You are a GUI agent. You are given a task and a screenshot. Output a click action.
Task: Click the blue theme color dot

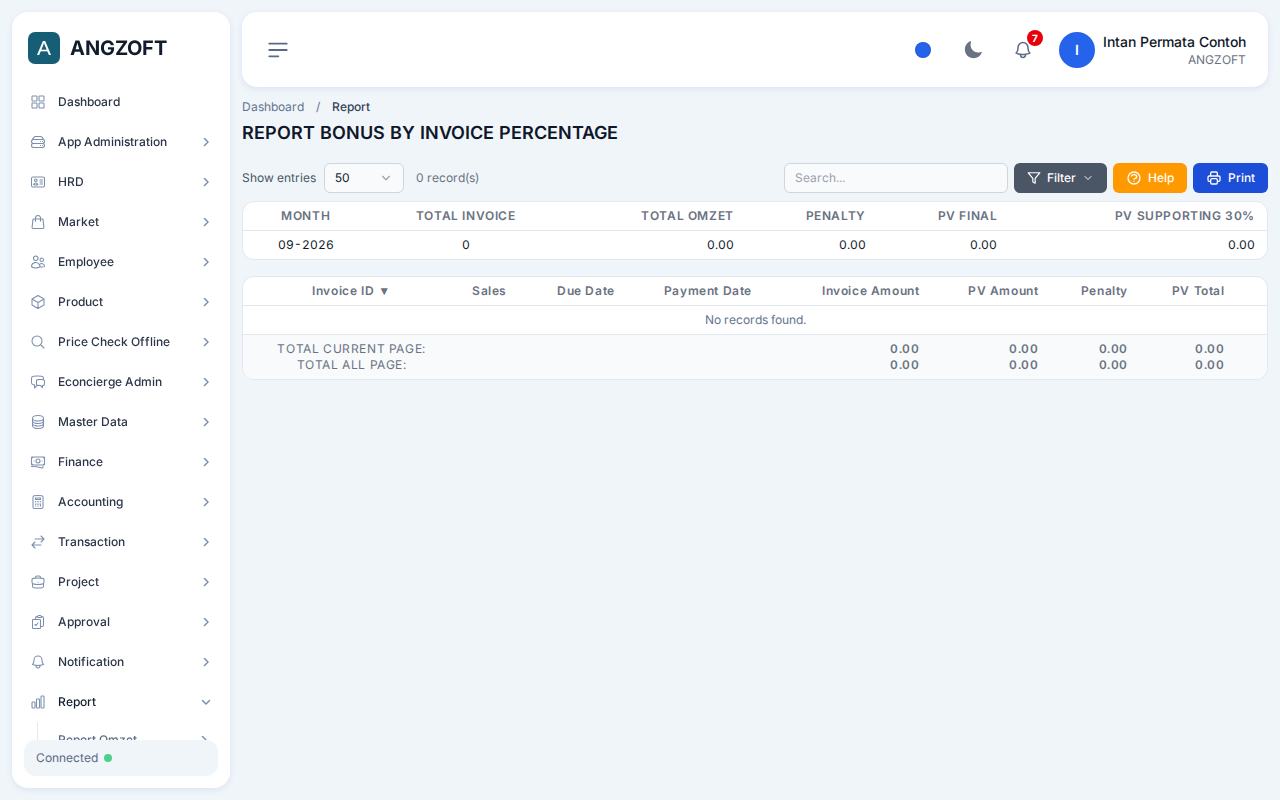point(923,50)
